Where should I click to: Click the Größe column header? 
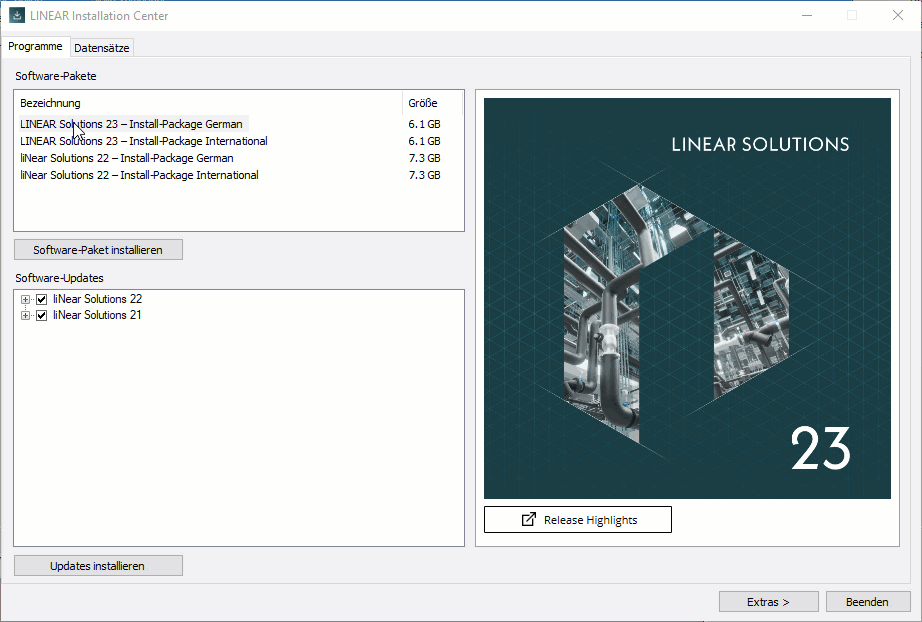point(433,103)
